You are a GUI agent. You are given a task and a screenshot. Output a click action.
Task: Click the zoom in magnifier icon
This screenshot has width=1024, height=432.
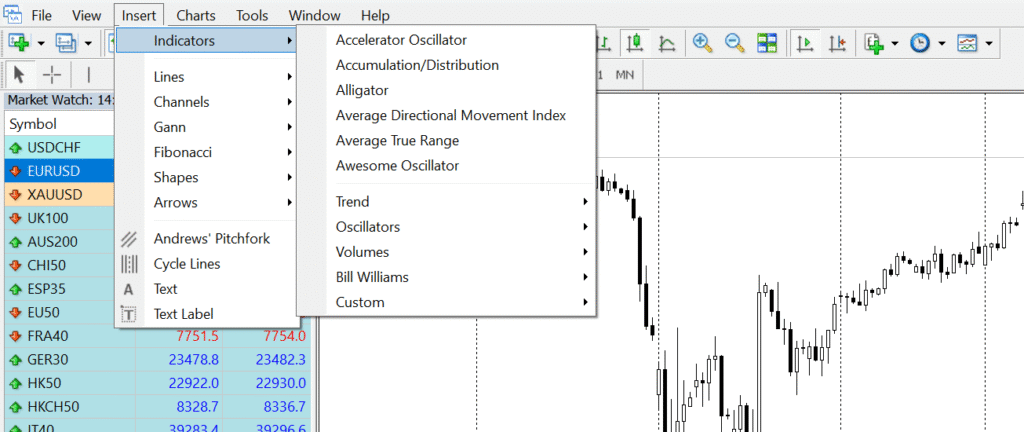[x=702, y=43]
